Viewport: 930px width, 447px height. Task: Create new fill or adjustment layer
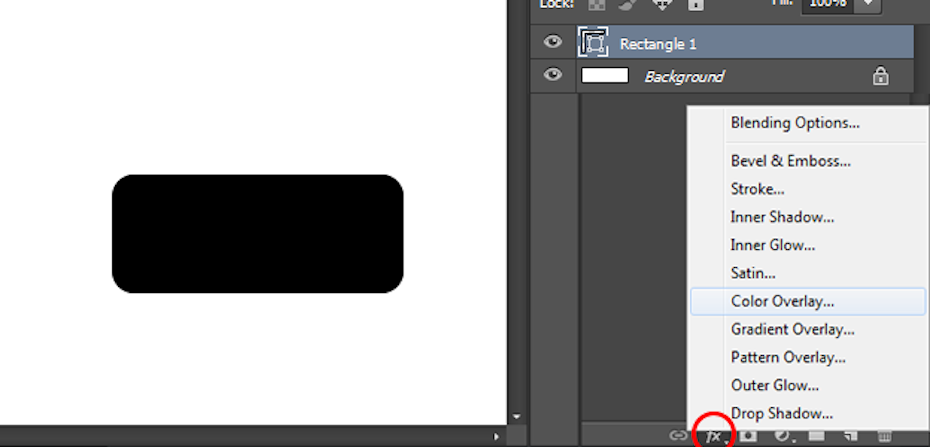783,436
